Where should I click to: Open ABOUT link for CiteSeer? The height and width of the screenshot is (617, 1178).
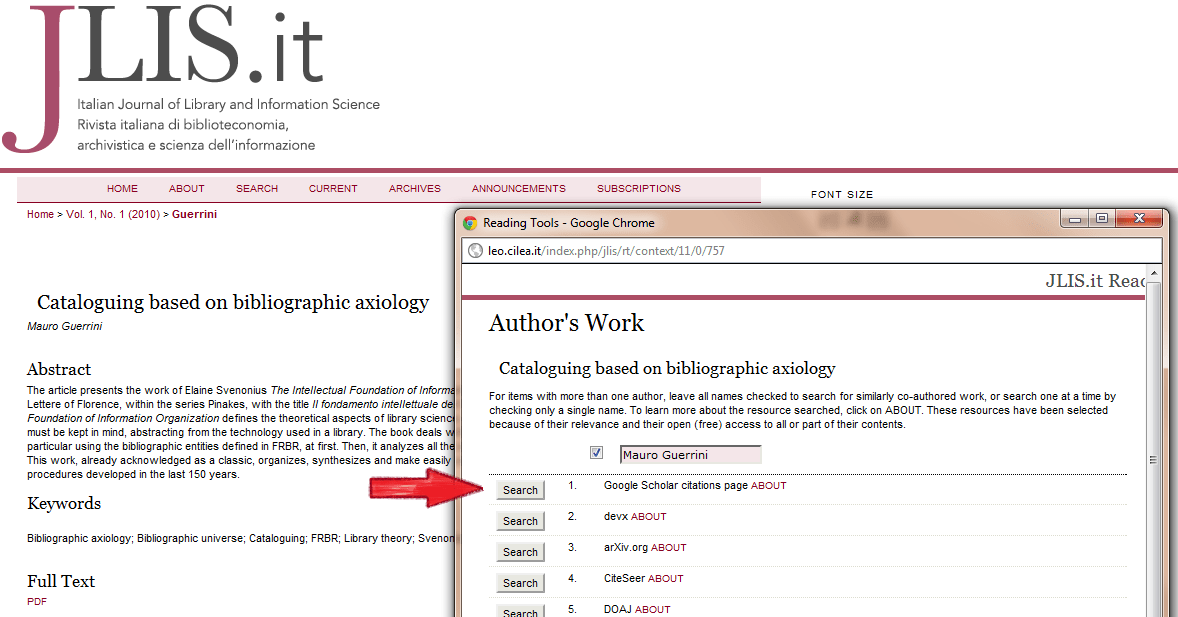pyautogui.click(x=666, y=579)
